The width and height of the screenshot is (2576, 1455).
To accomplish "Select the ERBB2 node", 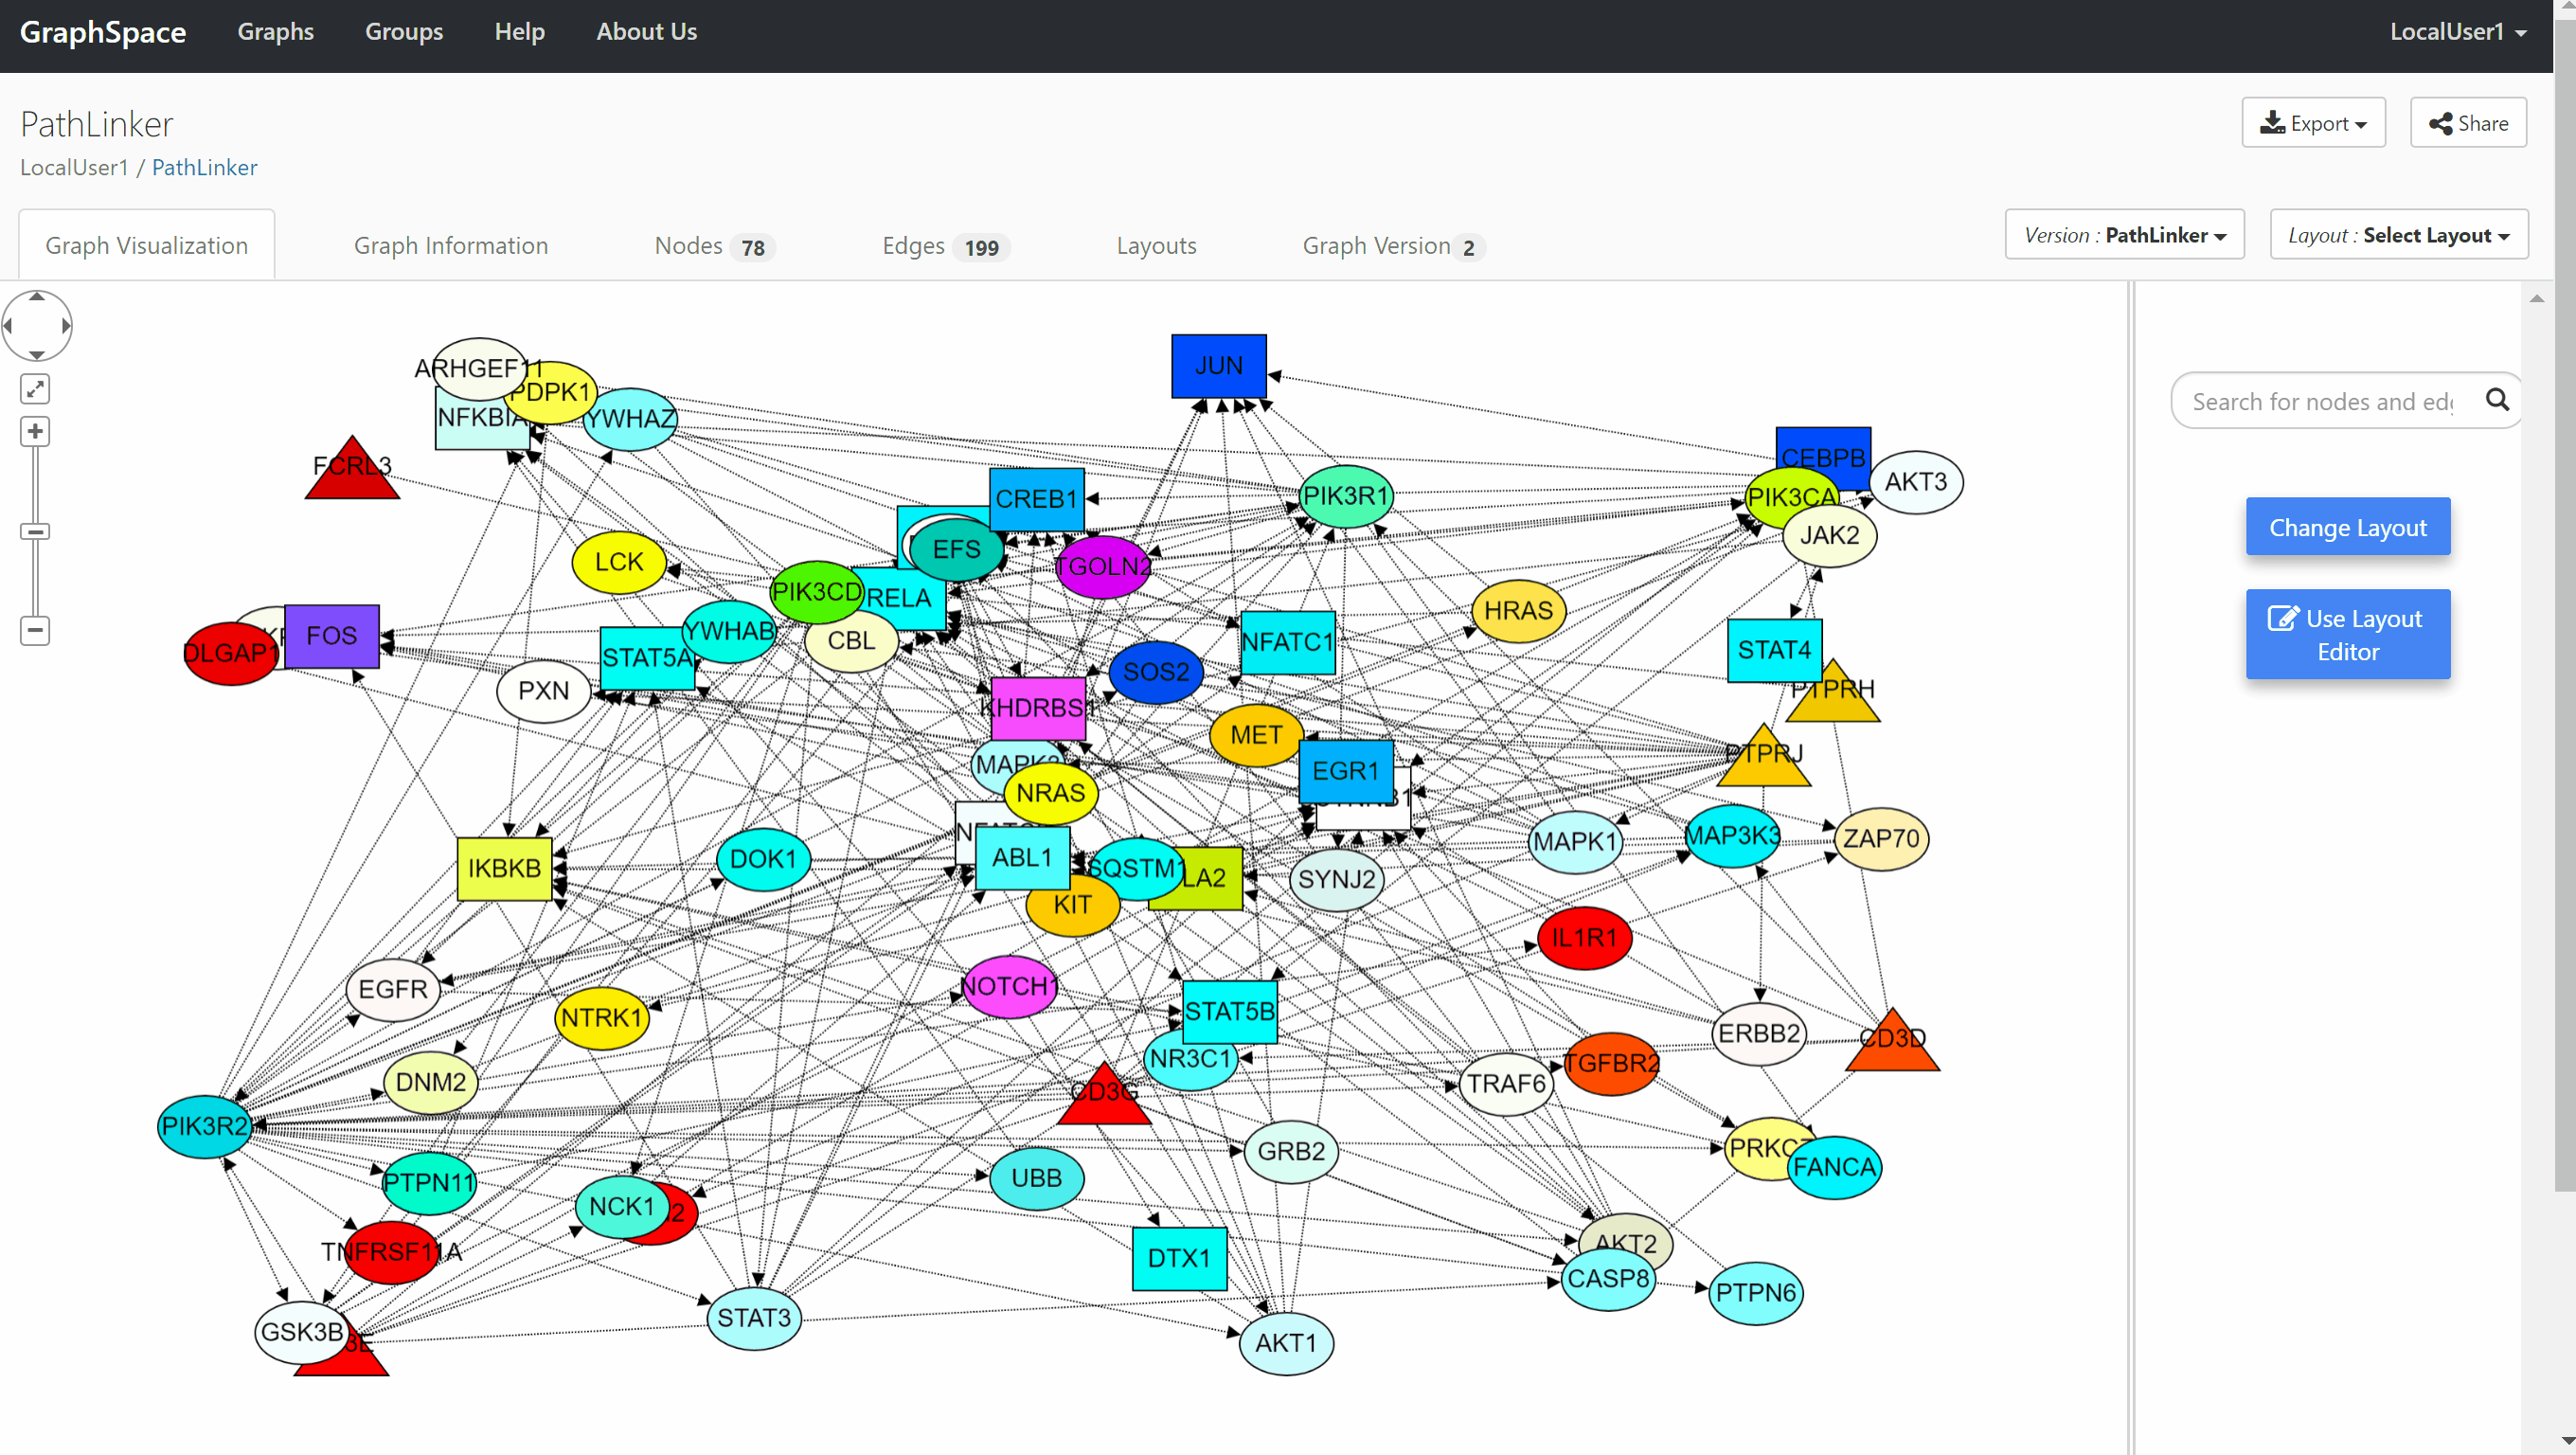I will 1758,1033.
